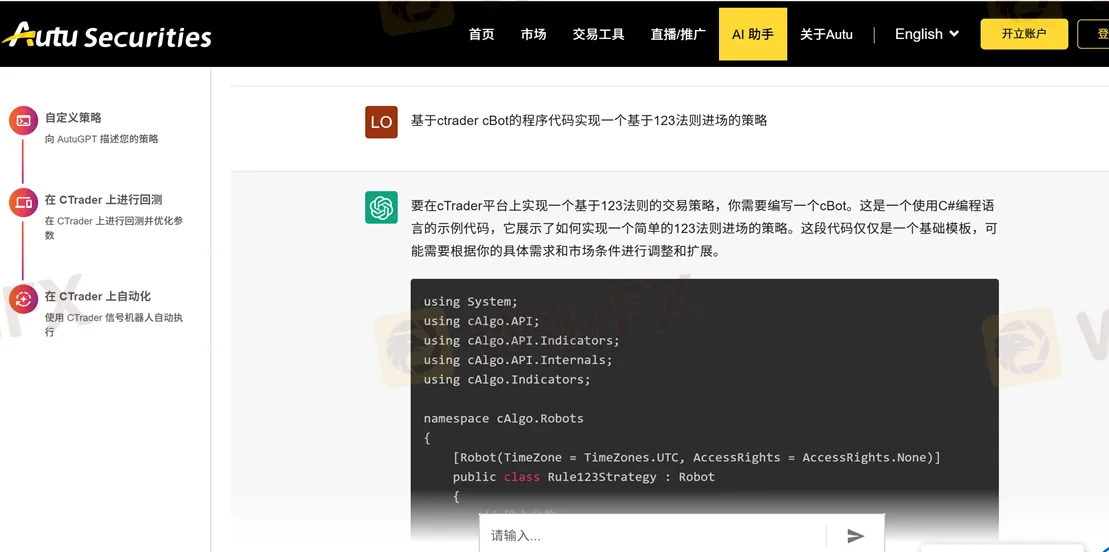Screen dimensions: 1109x552
Task: Click the [Robot(TimeZone = TimeZones.UTC...)] attribute line
Action: pyautogui.click(x=697, y=458)
